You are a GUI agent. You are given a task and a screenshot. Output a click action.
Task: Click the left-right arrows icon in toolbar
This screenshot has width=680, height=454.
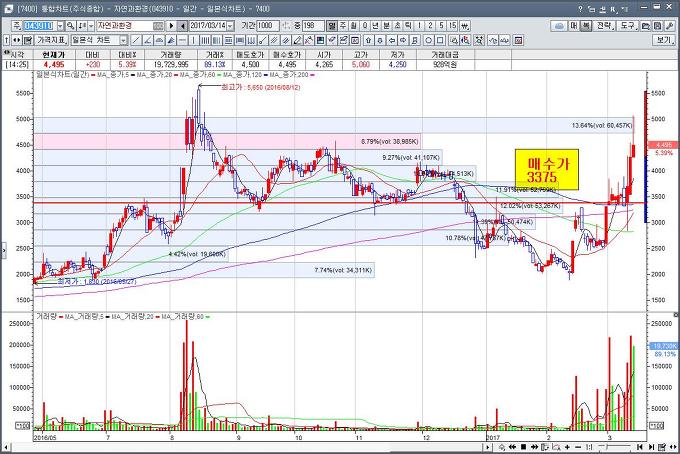[x=16, y=40]
